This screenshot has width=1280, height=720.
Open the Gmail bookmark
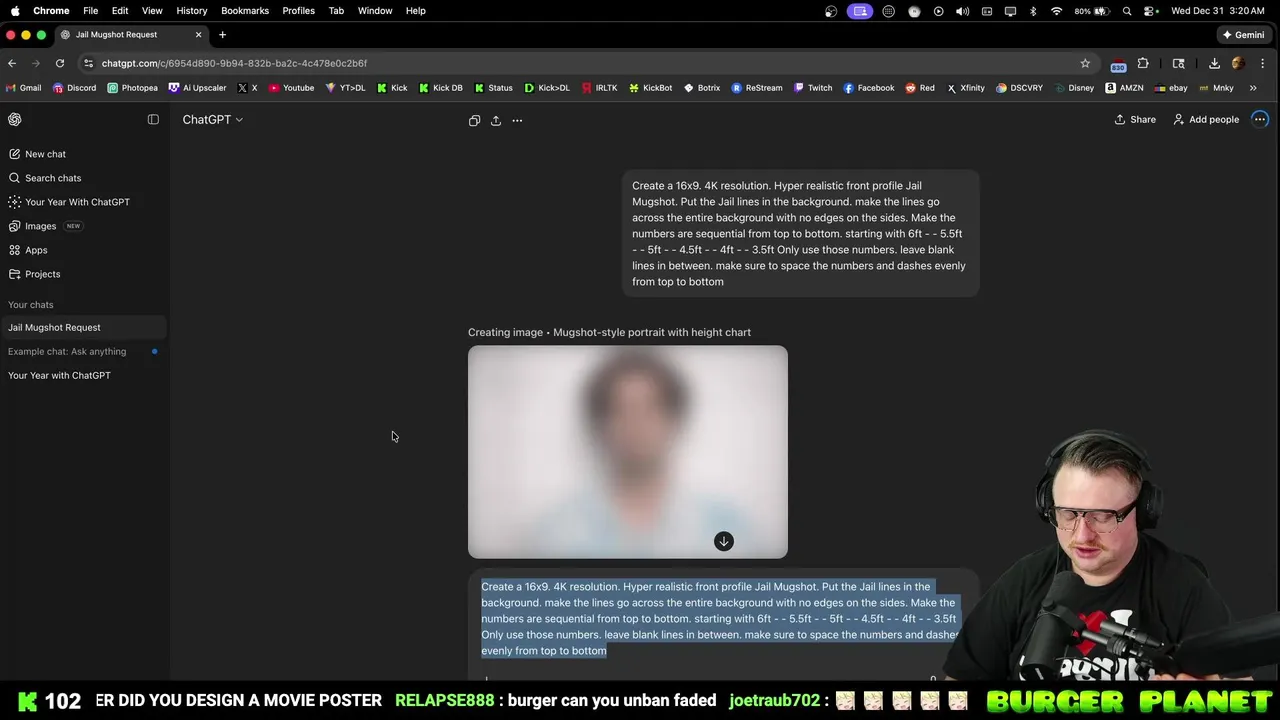coord(24,88)
